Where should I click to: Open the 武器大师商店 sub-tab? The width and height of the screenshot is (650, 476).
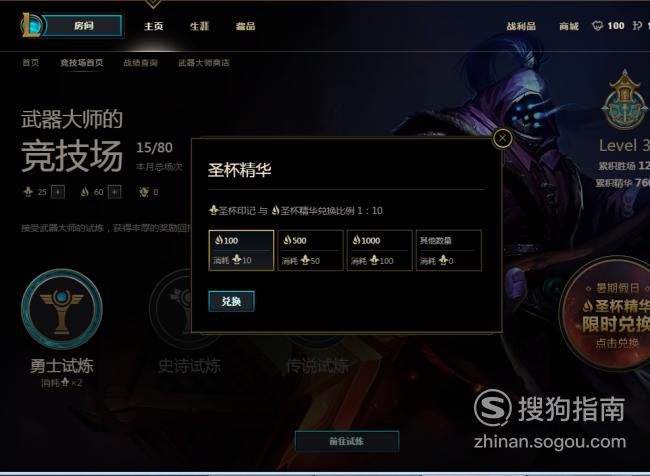click(204, 63)
